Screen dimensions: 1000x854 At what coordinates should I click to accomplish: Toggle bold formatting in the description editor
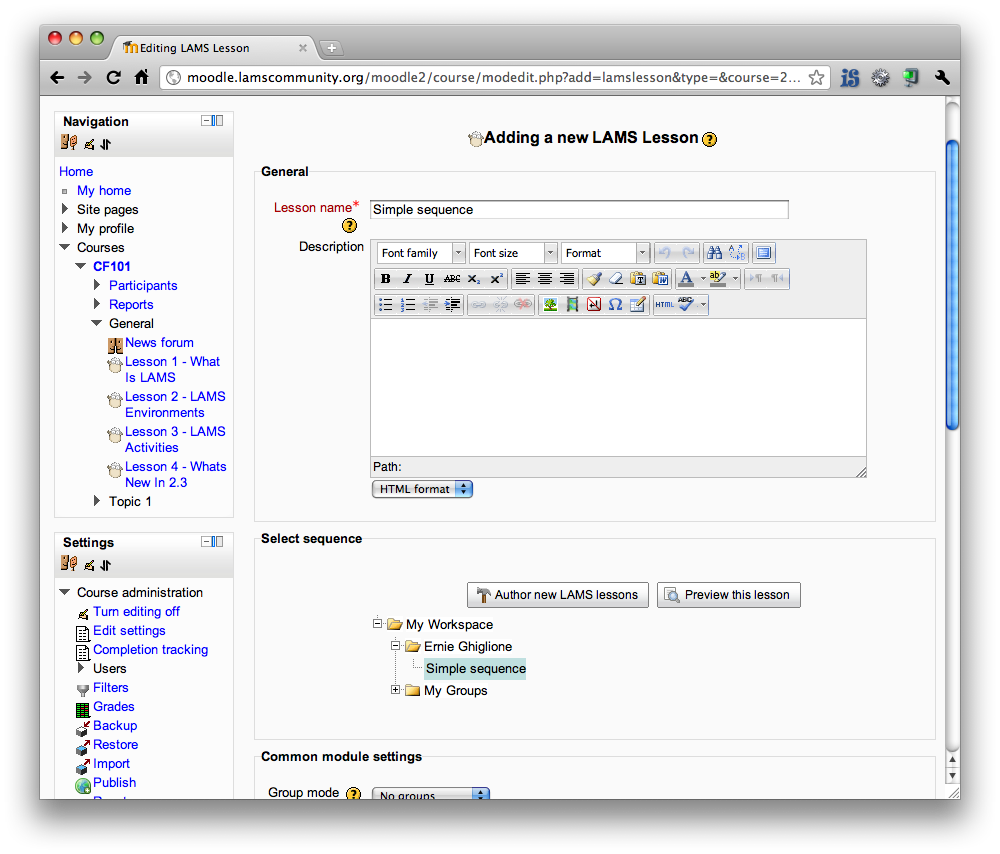pos(386,279)
